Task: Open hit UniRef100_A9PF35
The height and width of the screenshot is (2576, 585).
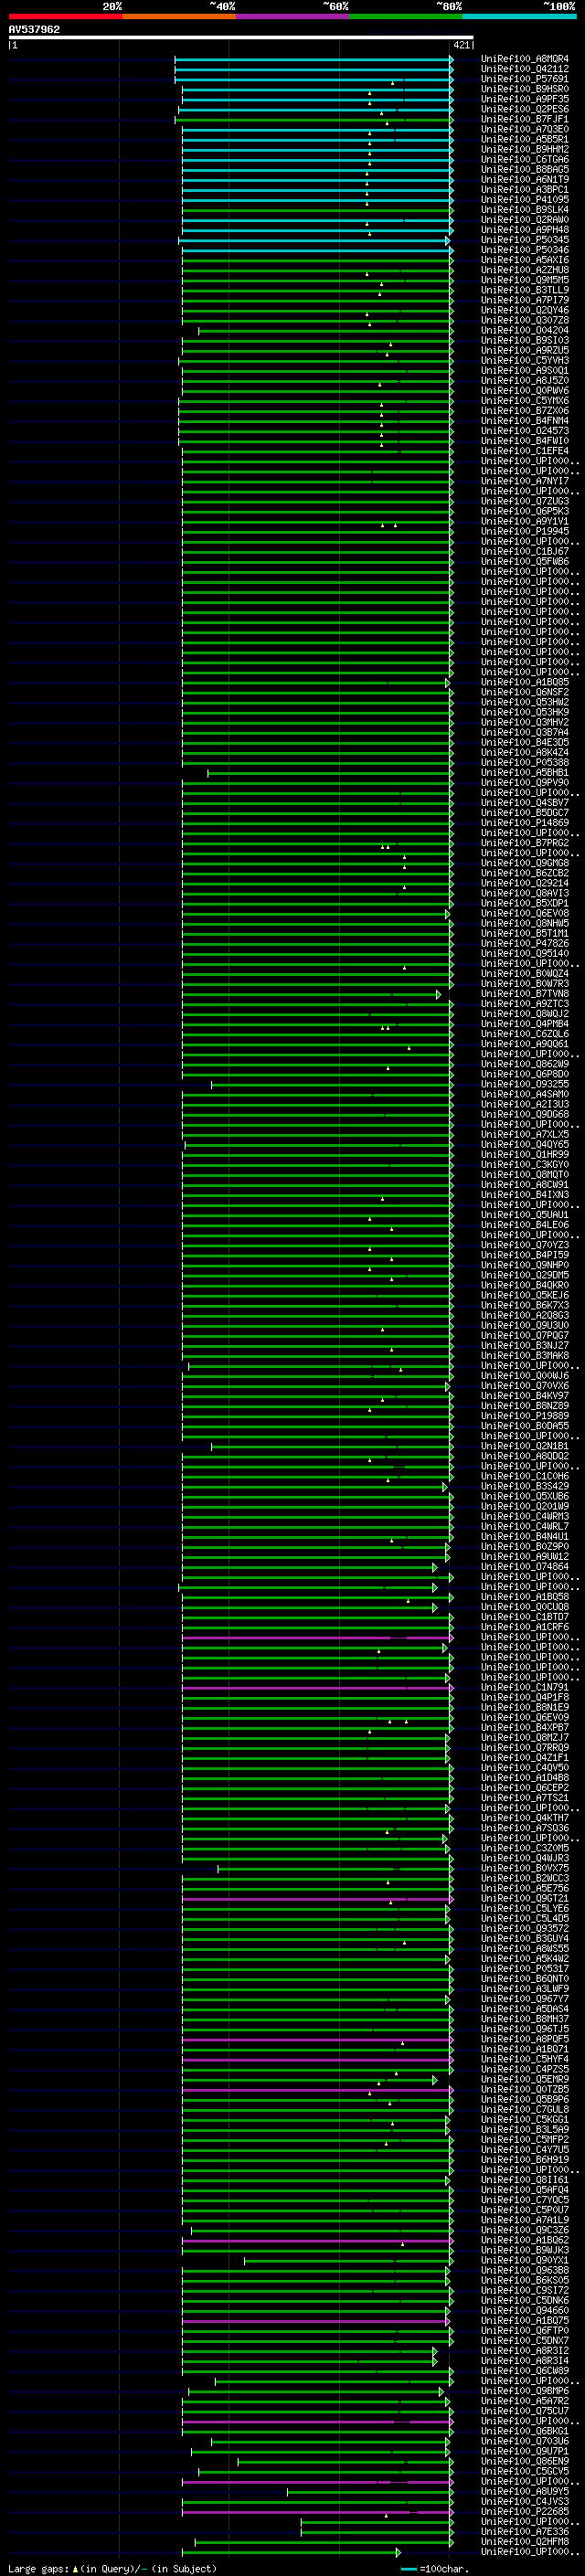Action: point(525,99)
